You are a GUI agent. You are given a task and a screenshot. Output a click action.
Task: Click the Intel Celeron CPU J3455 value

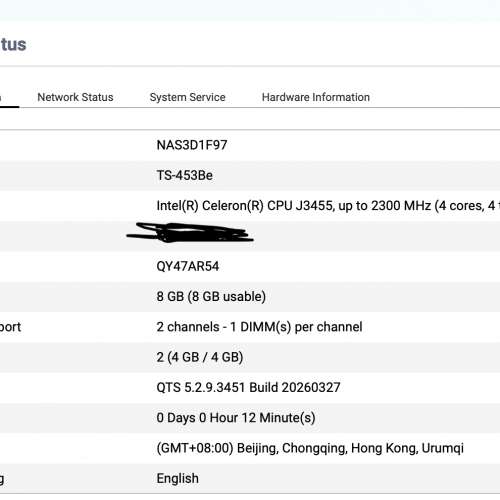(x=328, y=206)
